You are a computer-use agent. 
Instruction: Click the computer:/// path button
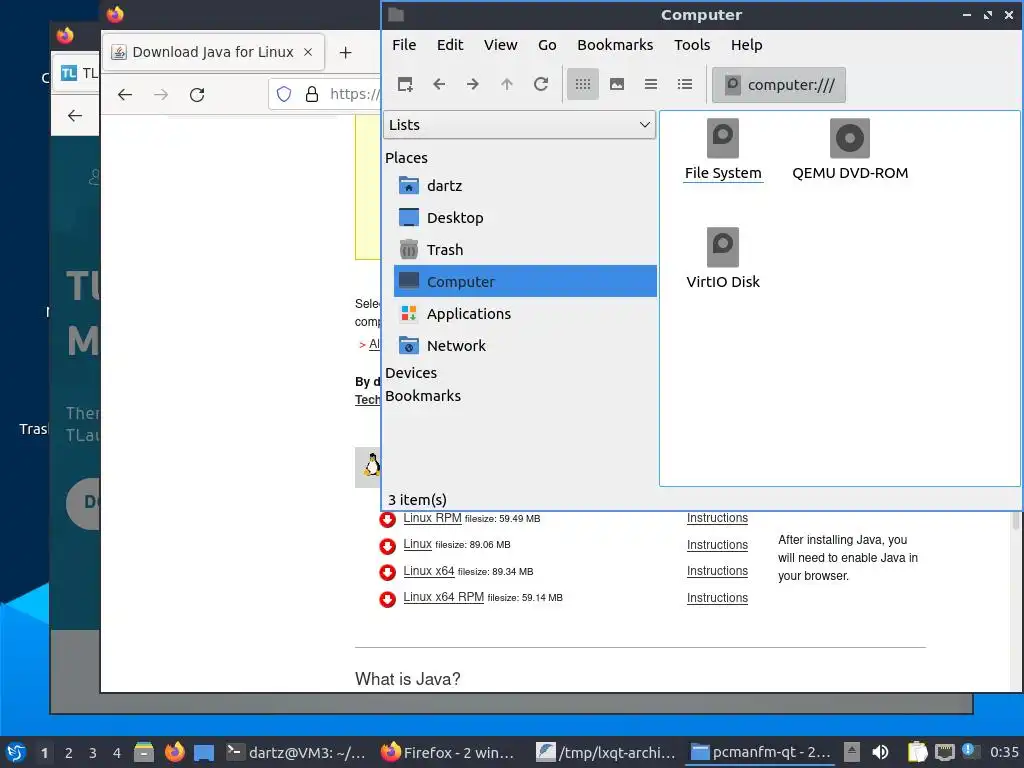tap(778, 85)
